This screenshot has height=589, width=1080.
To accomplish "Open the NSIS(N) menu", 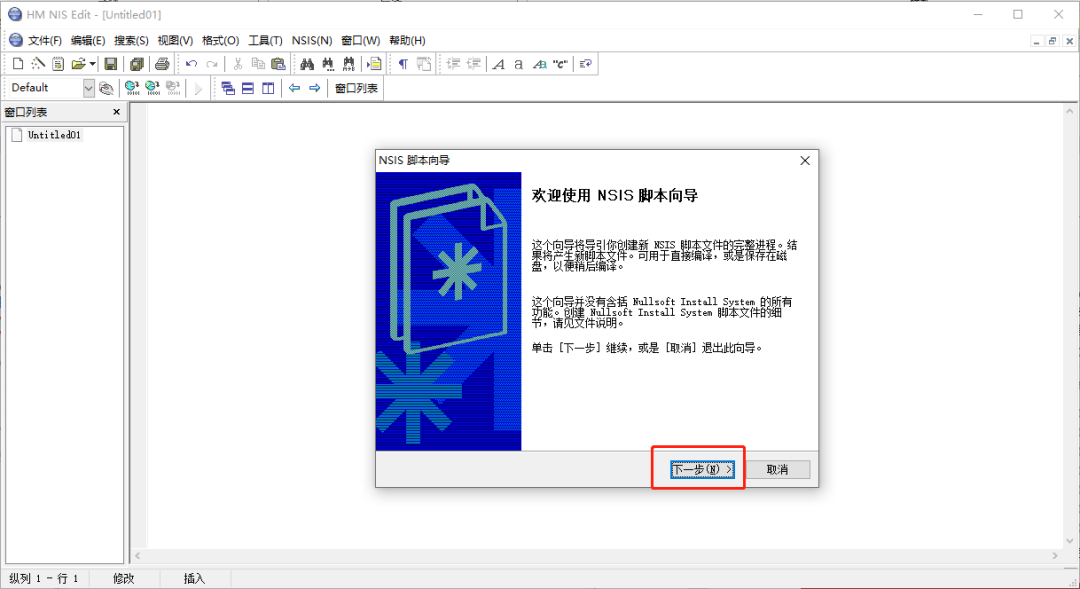I will 311,40.
